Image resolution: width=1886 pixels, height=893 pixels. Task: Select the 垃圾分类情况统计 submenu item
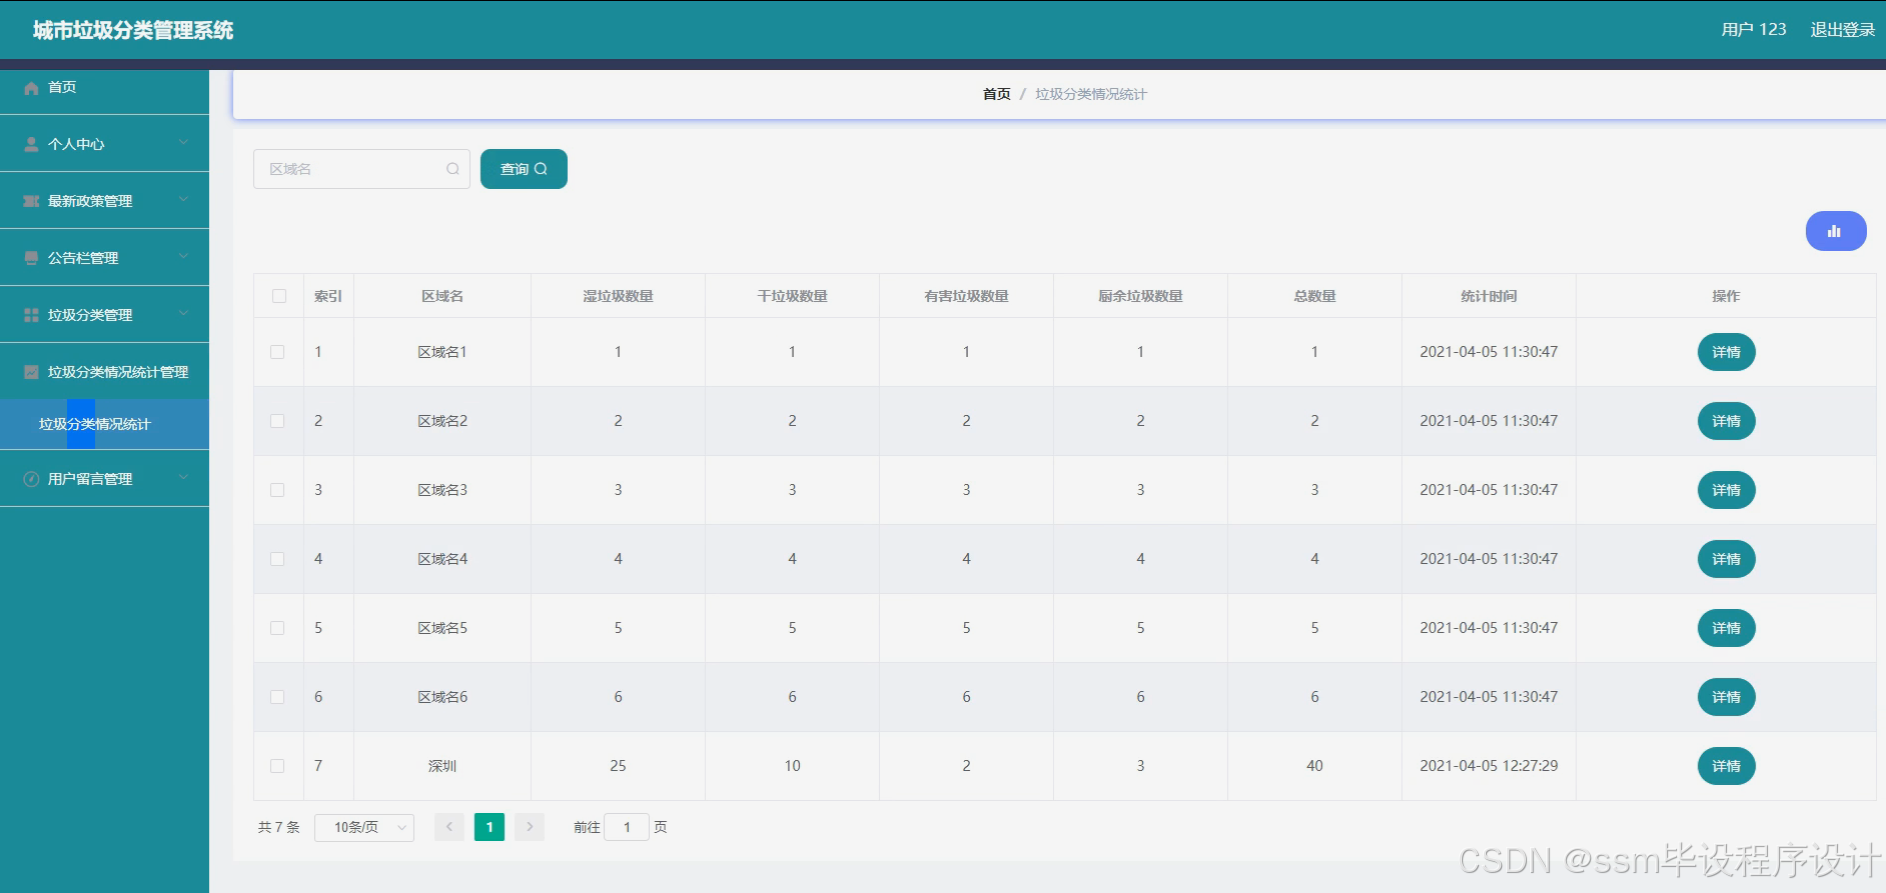(x=104, y=424)
